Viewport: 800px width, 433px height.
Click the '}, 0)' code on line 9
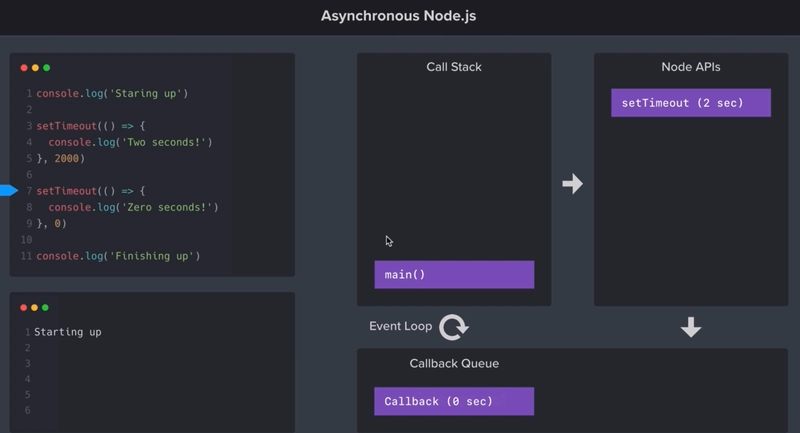pos(52,223)
